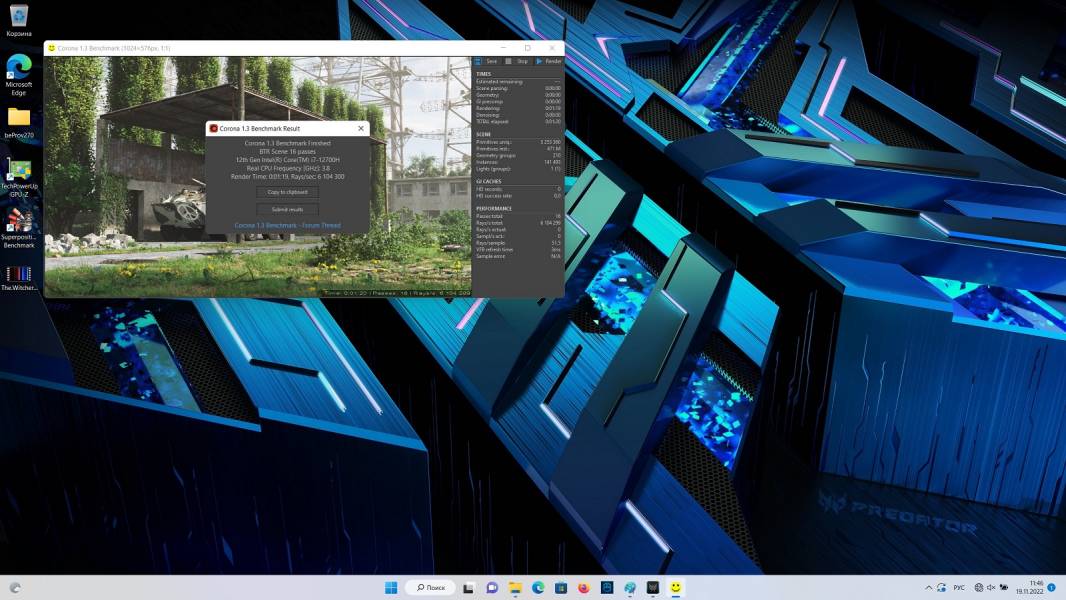Select Superposition Benchmark desktop shortcut
The height and width of the screenshot is (600, 1066).
pyautogui.click(x=18, y=222)
